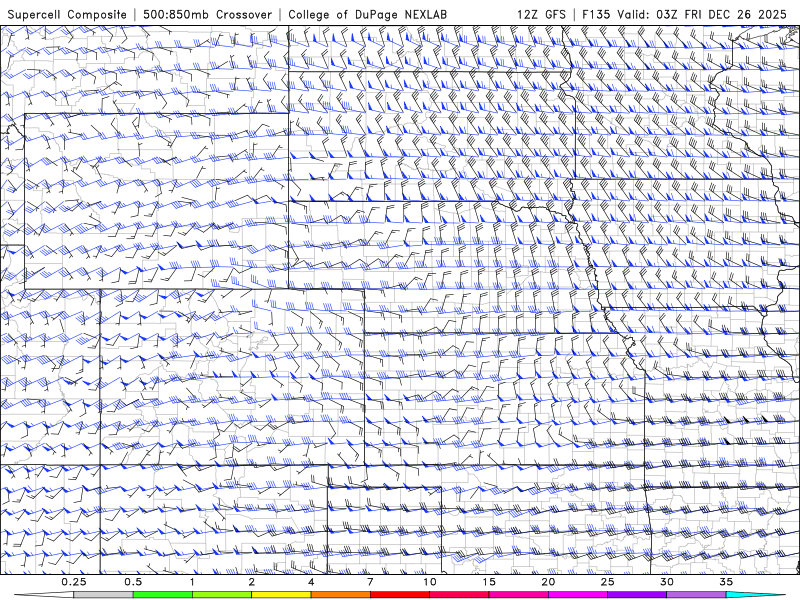Select the '15' scale label
Viewport: 800px width, 600px height.
pyautogui.click(x=489, y=582)
